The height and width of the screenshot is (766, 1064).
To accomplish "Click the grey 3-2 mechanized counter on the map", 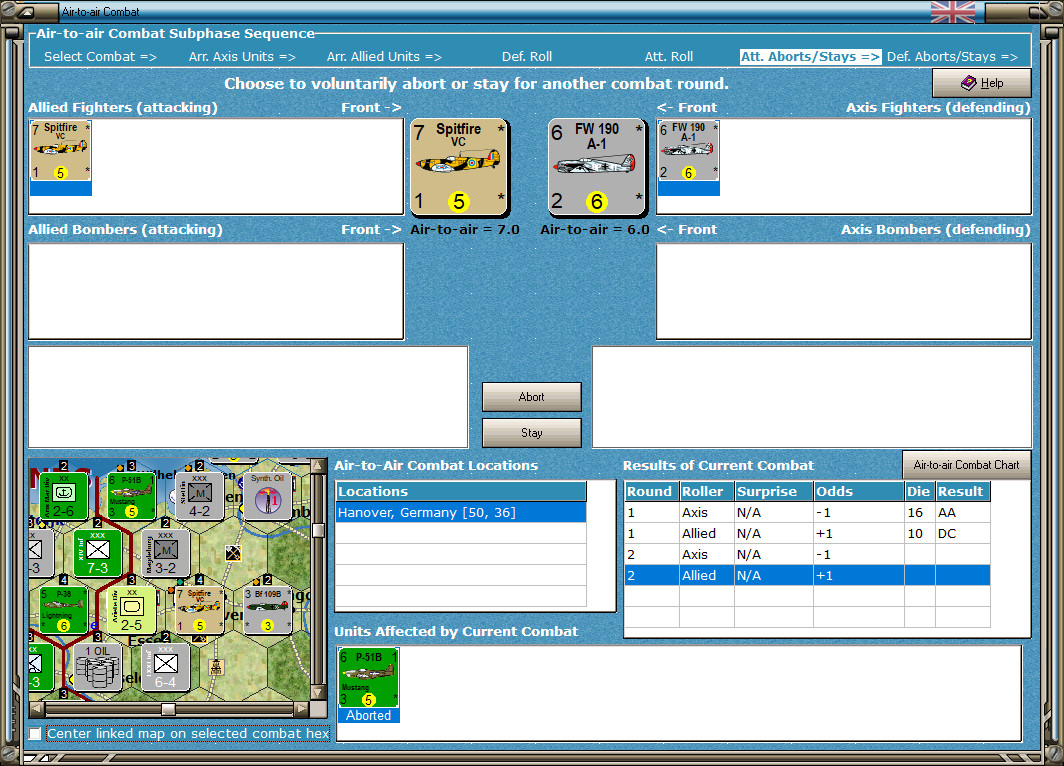I will [165, 553].
